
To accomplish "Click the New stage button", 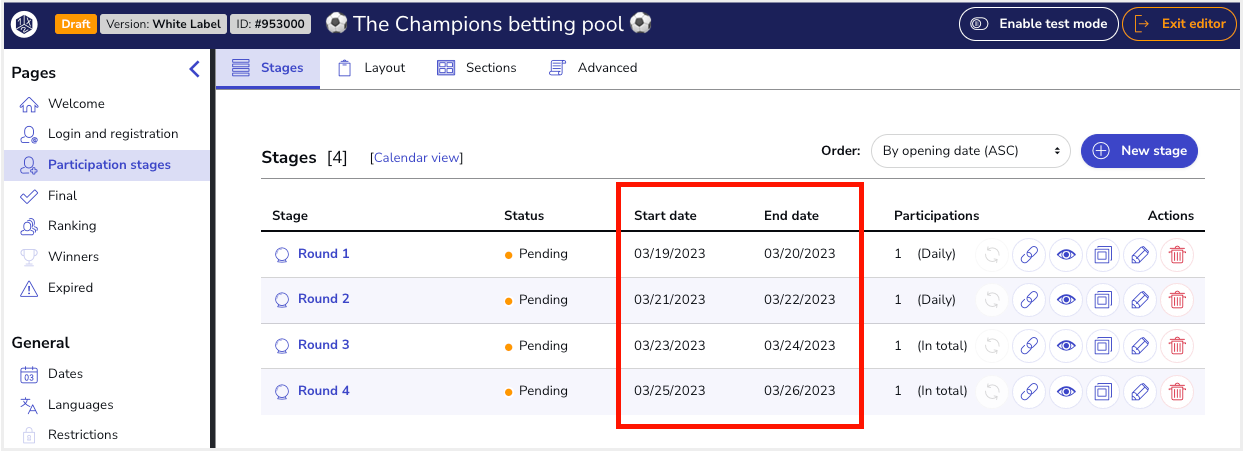I will tap(1139, 151).
